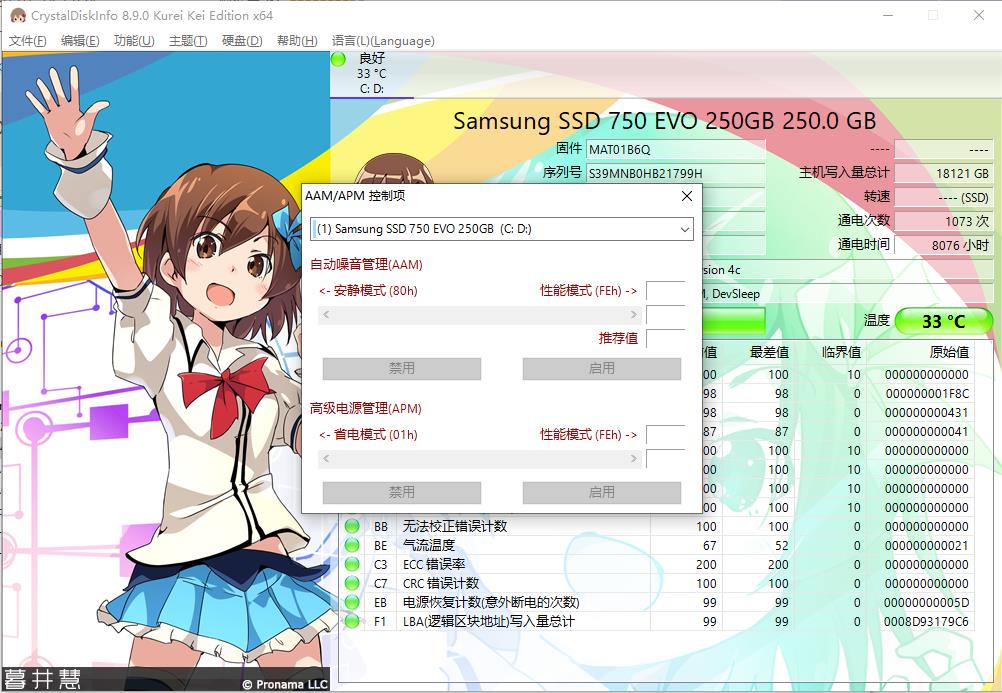Screen dimensions: 1002x693
Task: Click the APM 禁用 button
Action: point(402,492)
